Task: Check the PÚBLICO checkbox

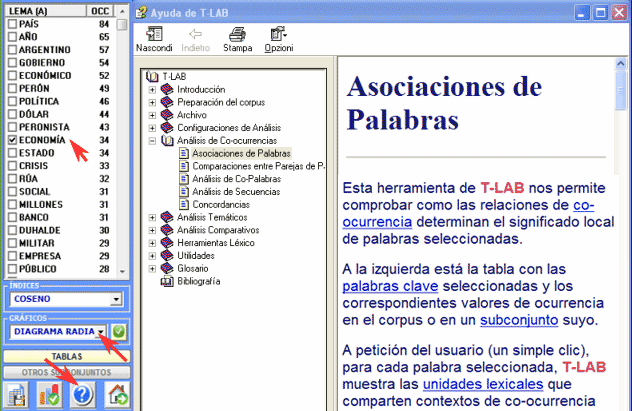Action: (12, 269)
